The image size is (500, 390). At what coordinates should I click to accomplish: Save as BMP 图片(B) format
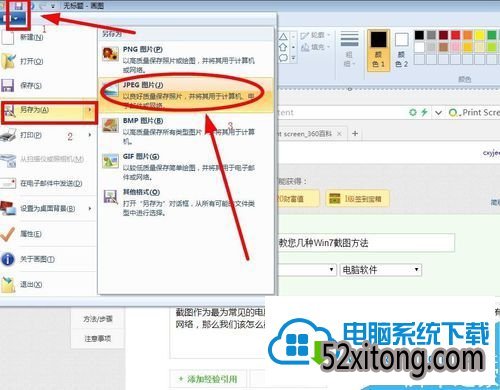coord(186,131)
